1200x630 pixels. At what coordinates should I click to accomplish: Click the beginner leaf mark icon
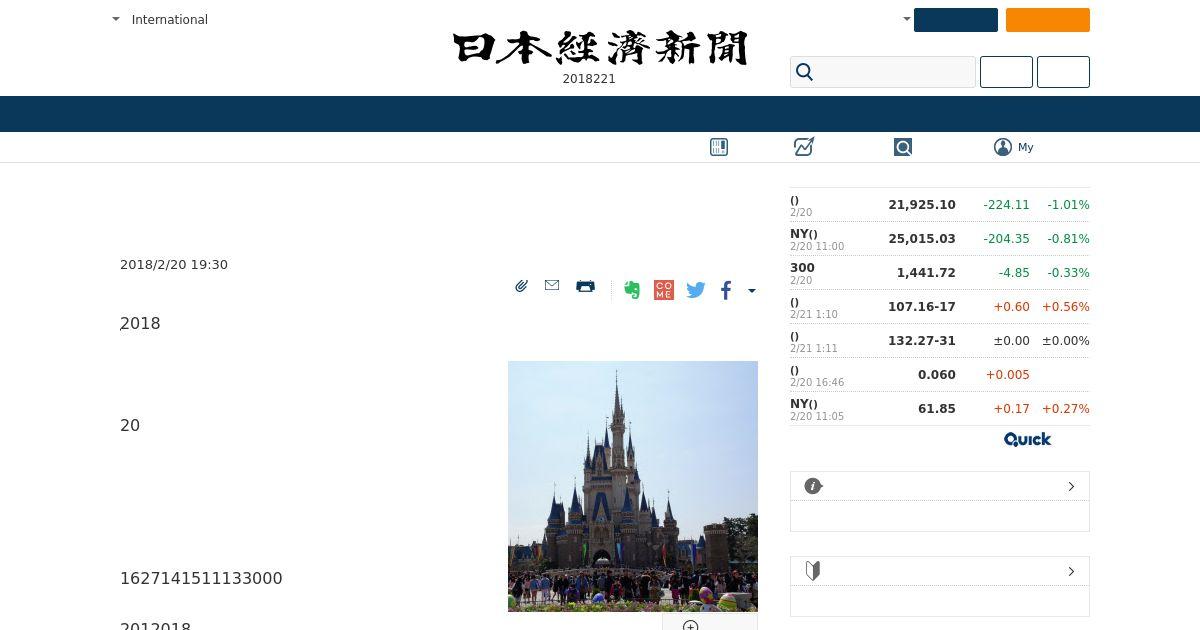813,571
